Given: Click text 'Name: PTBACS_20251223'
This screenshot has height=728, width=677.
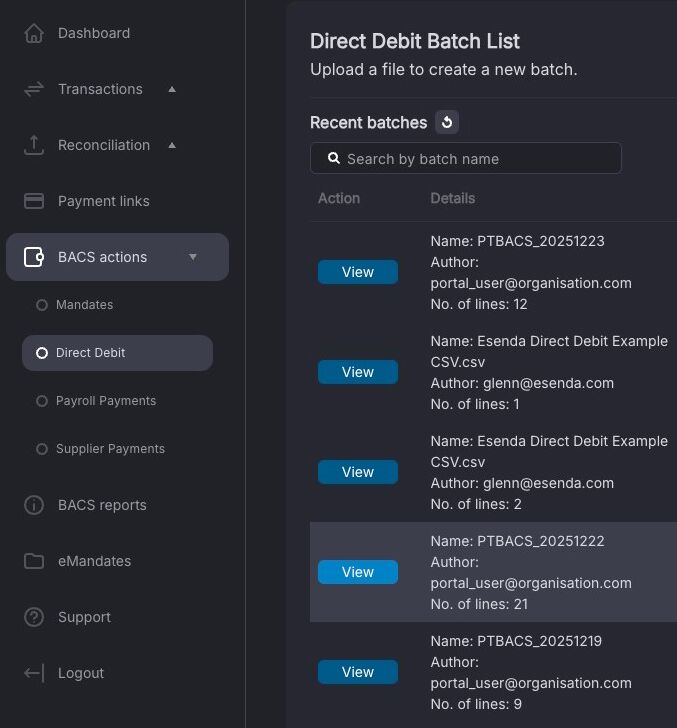Looking at the screenshot, I should [517, 241].
